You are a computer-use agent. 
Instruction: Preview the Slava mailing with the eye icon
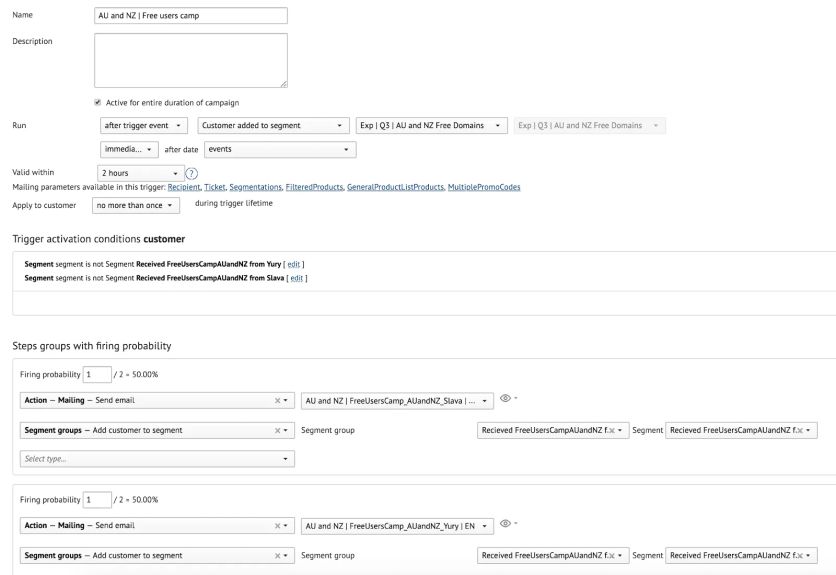click(505, 398)
